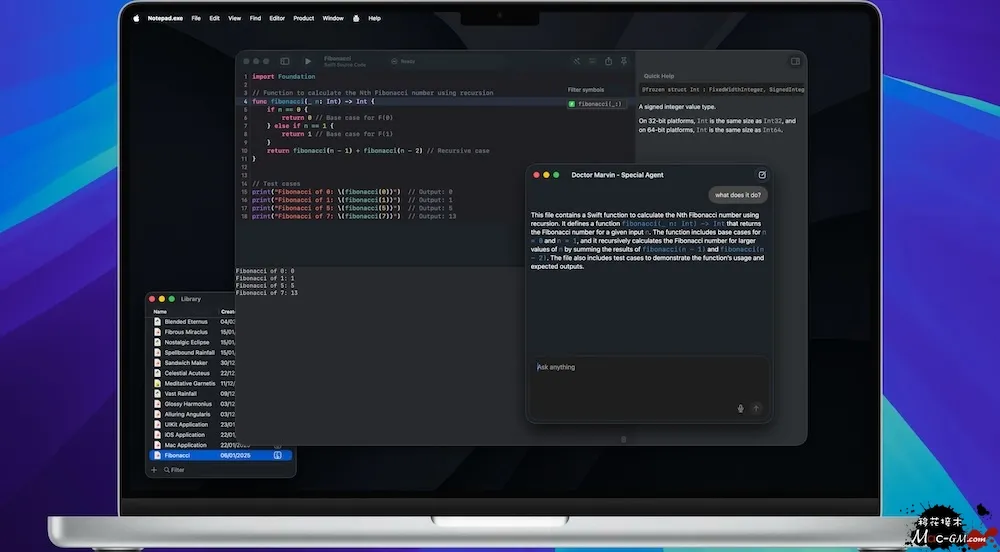Open the Edit menu
This screenshot has height=552, width=1000.
tap(214, 18)
